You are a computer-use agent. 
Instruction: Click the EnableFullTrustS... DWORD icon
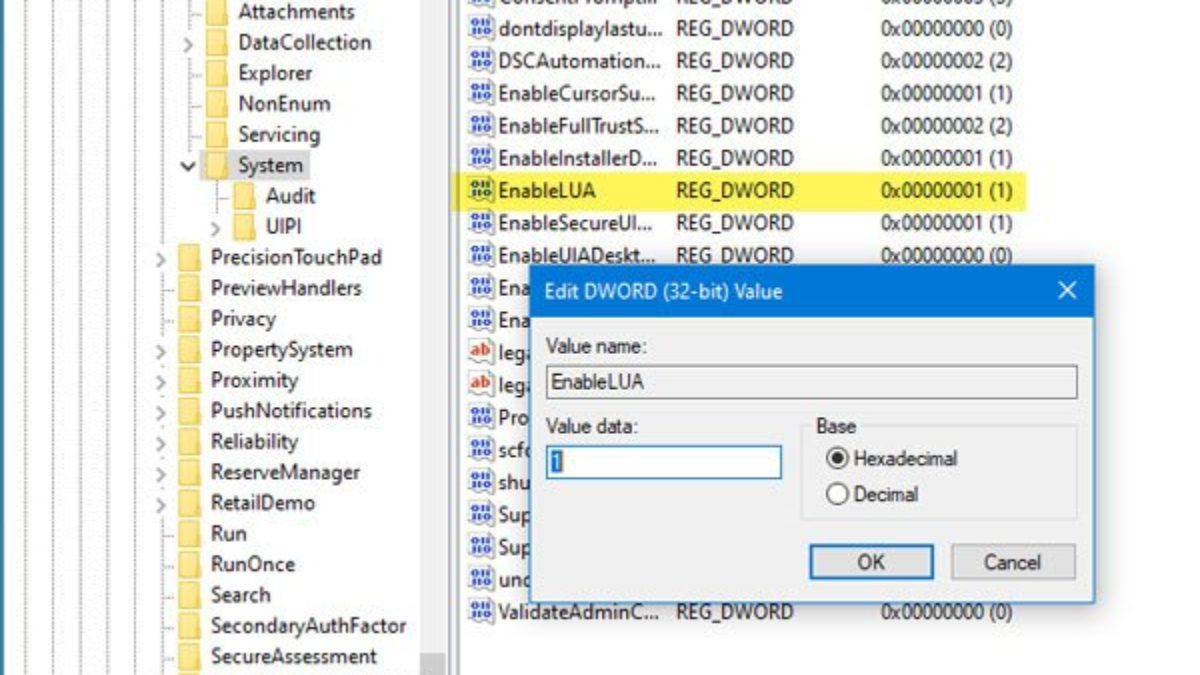[482, 126]
